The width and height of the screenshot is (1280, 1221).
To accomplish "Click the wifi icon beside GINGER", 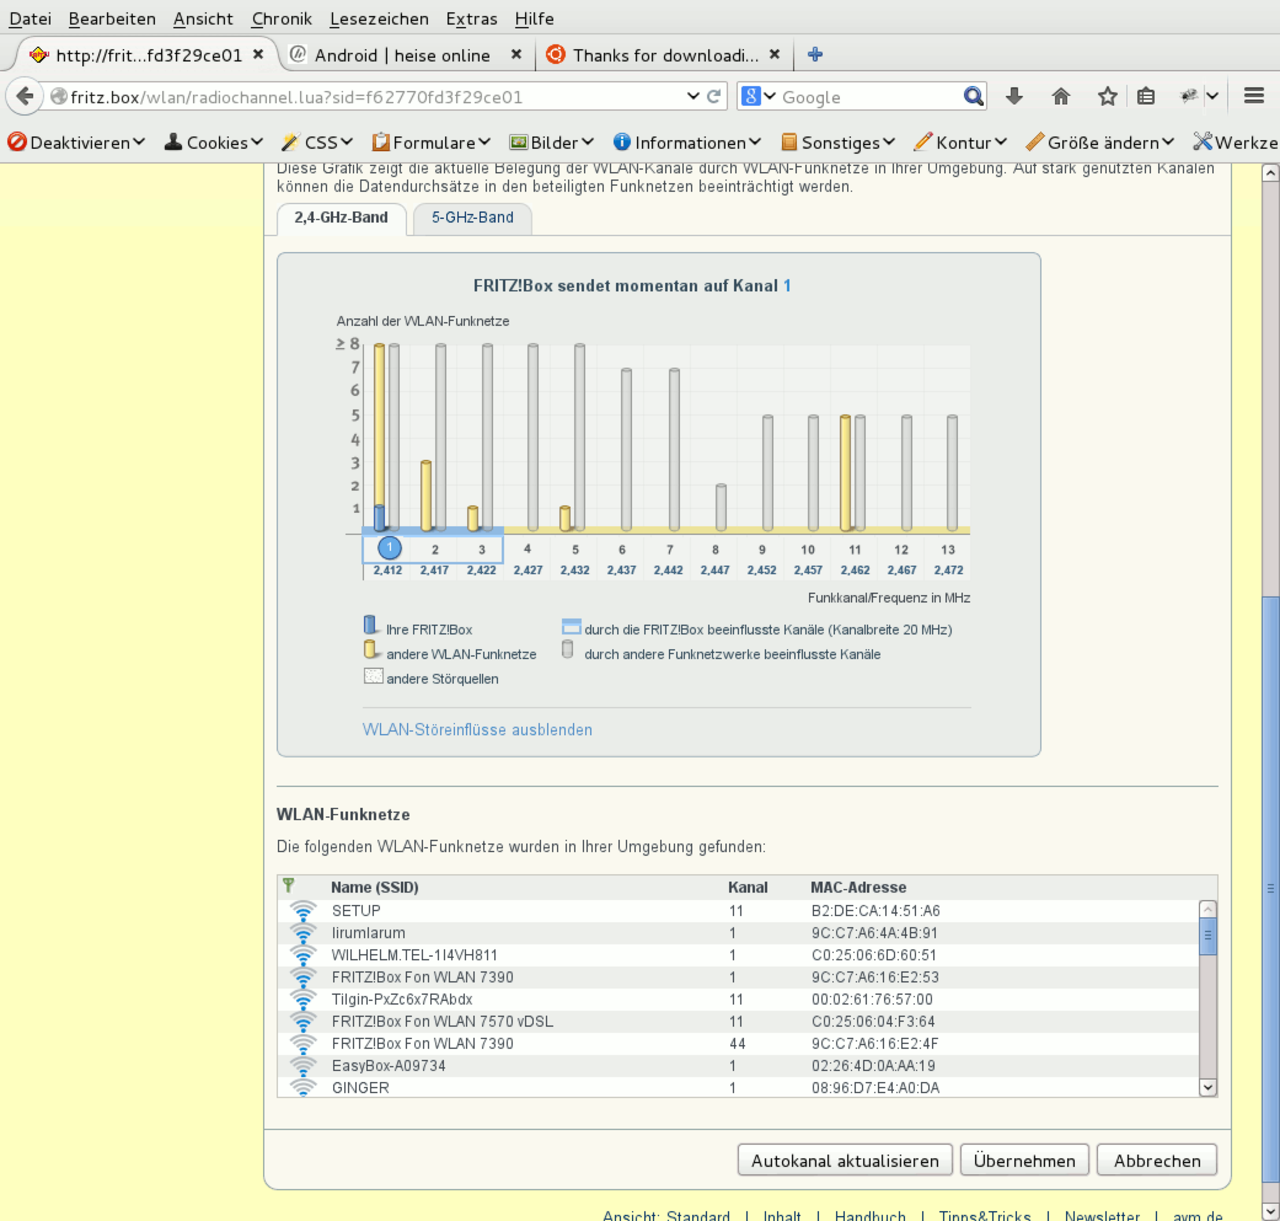I will [x=303, y=1087].
